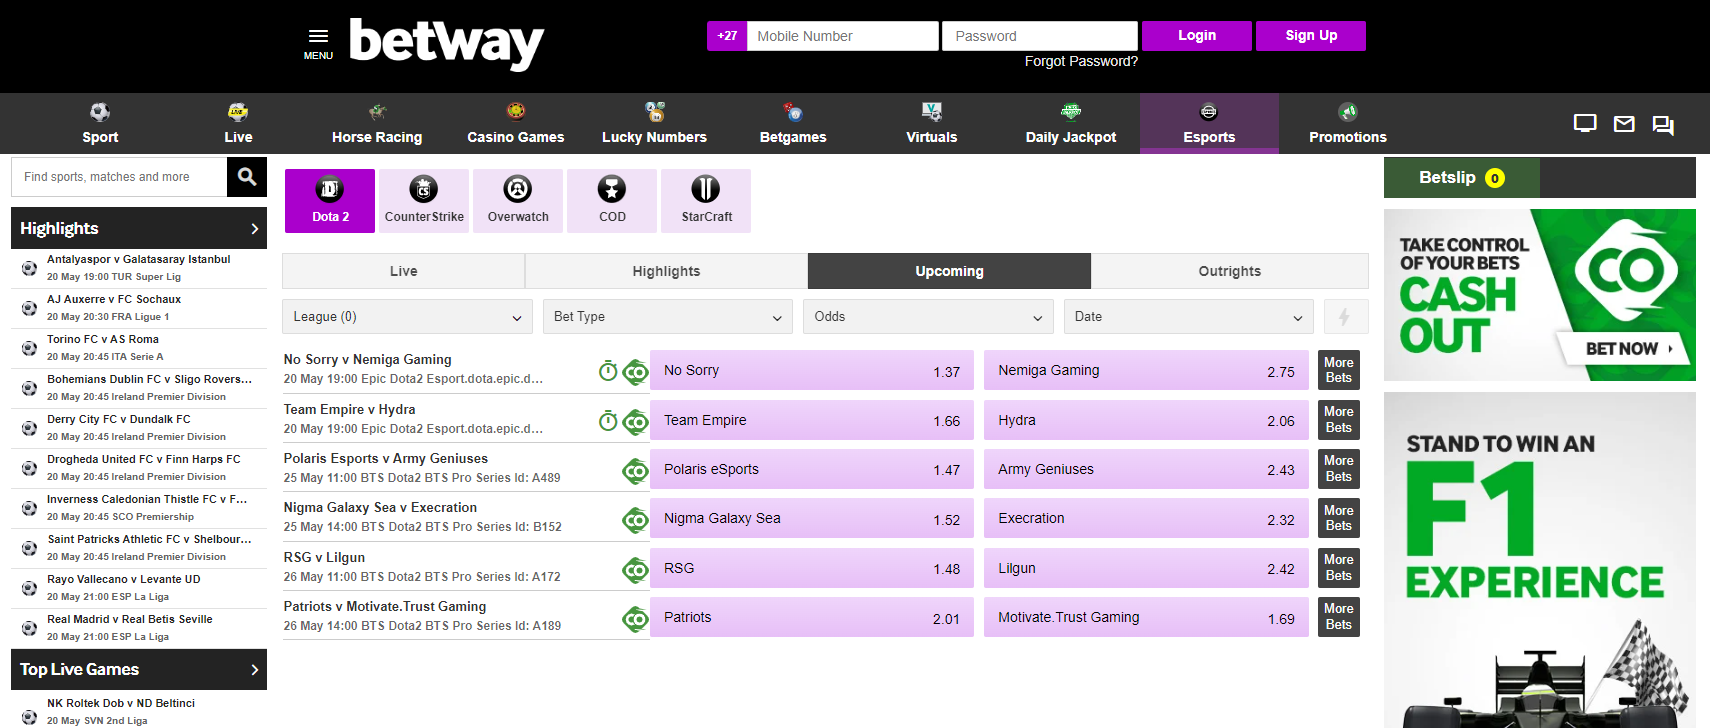
Task: Click BET NOW on Cash Out banner
Action: point(1622,348)
